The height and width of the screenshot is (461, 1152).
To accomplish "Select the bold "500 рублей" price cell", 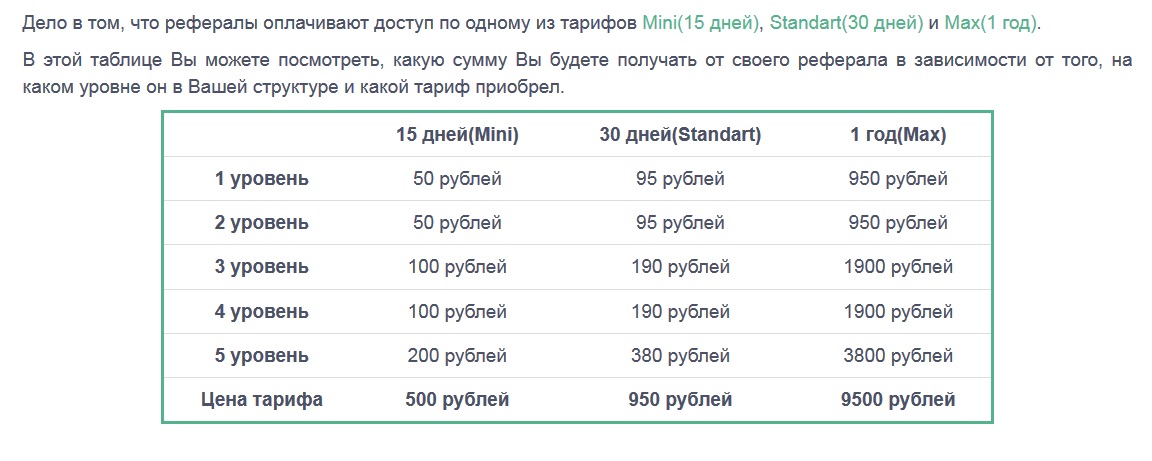I will pos(457,400).
